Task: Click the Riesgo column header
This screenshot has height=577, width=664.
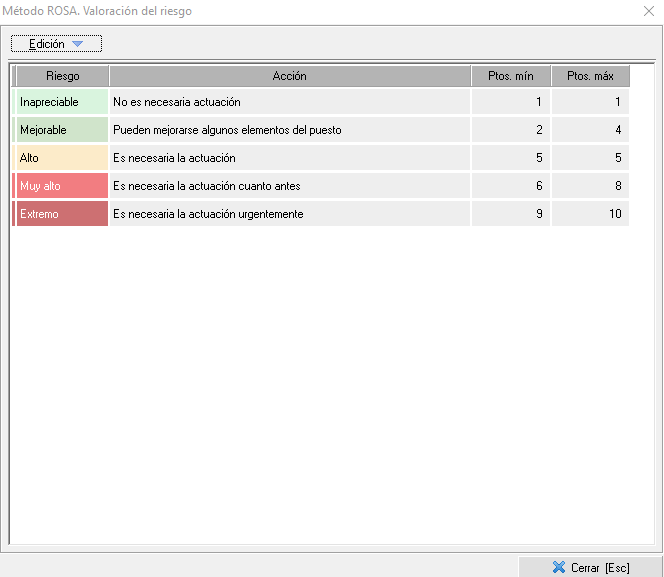Action: click(x=62, y=76)
